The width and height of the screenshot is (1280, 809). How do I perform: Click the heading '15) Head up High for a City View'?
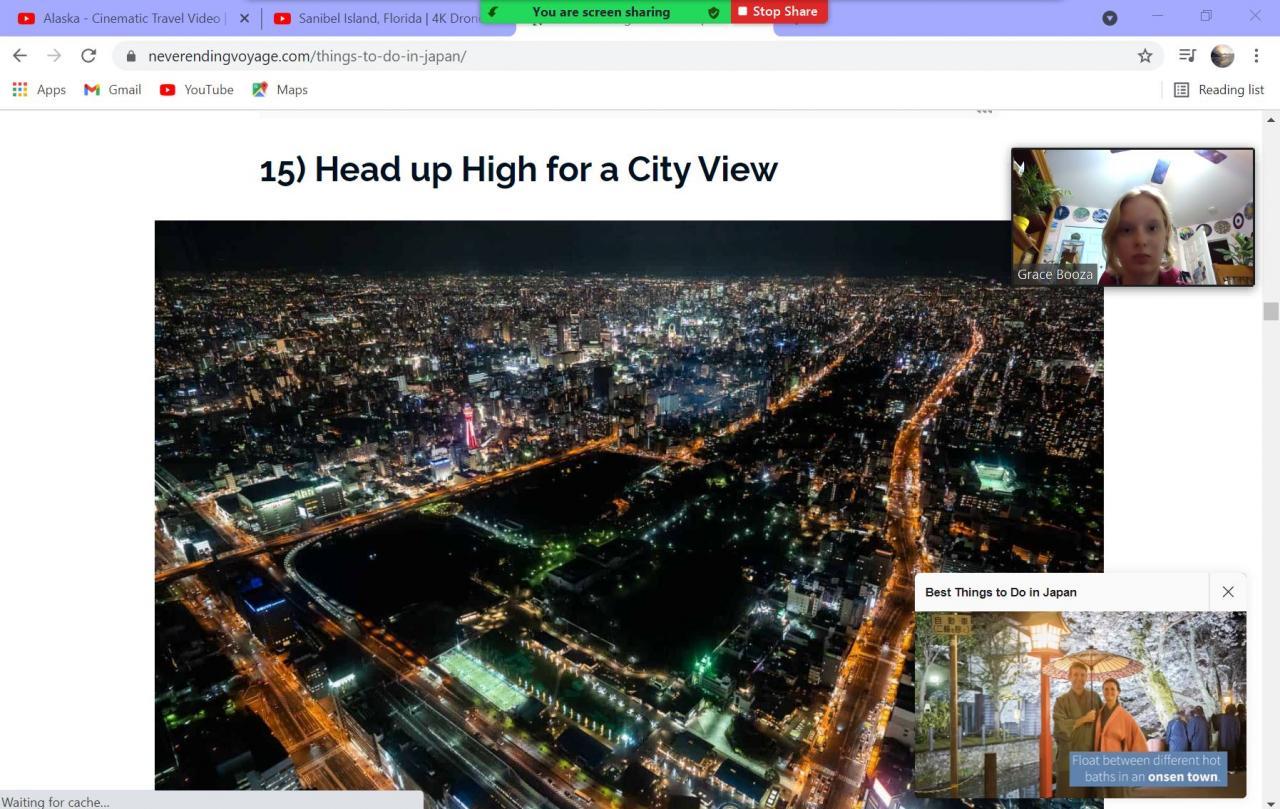click(518, 169)
